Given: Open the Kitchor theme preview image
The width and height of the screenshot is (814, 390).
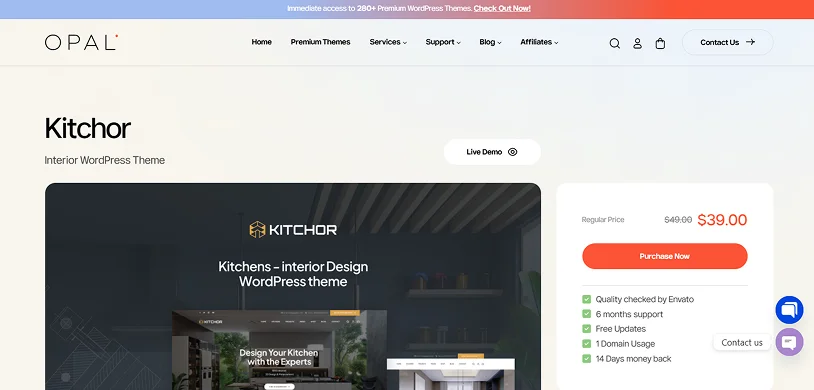Looking at the screenshot, I should coord(293,286).
